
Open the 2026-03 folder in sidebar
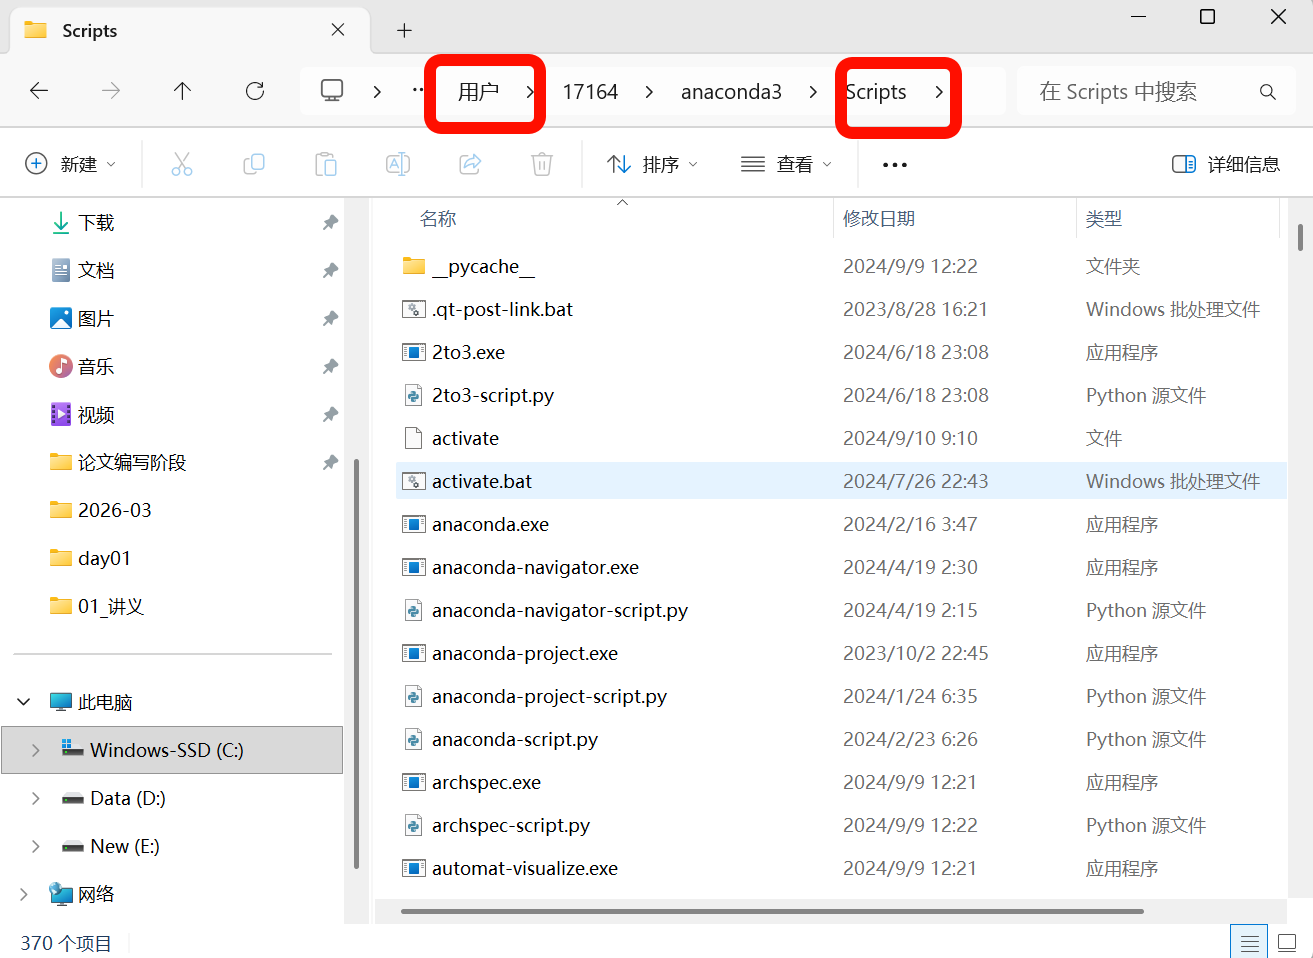(101, 511)
